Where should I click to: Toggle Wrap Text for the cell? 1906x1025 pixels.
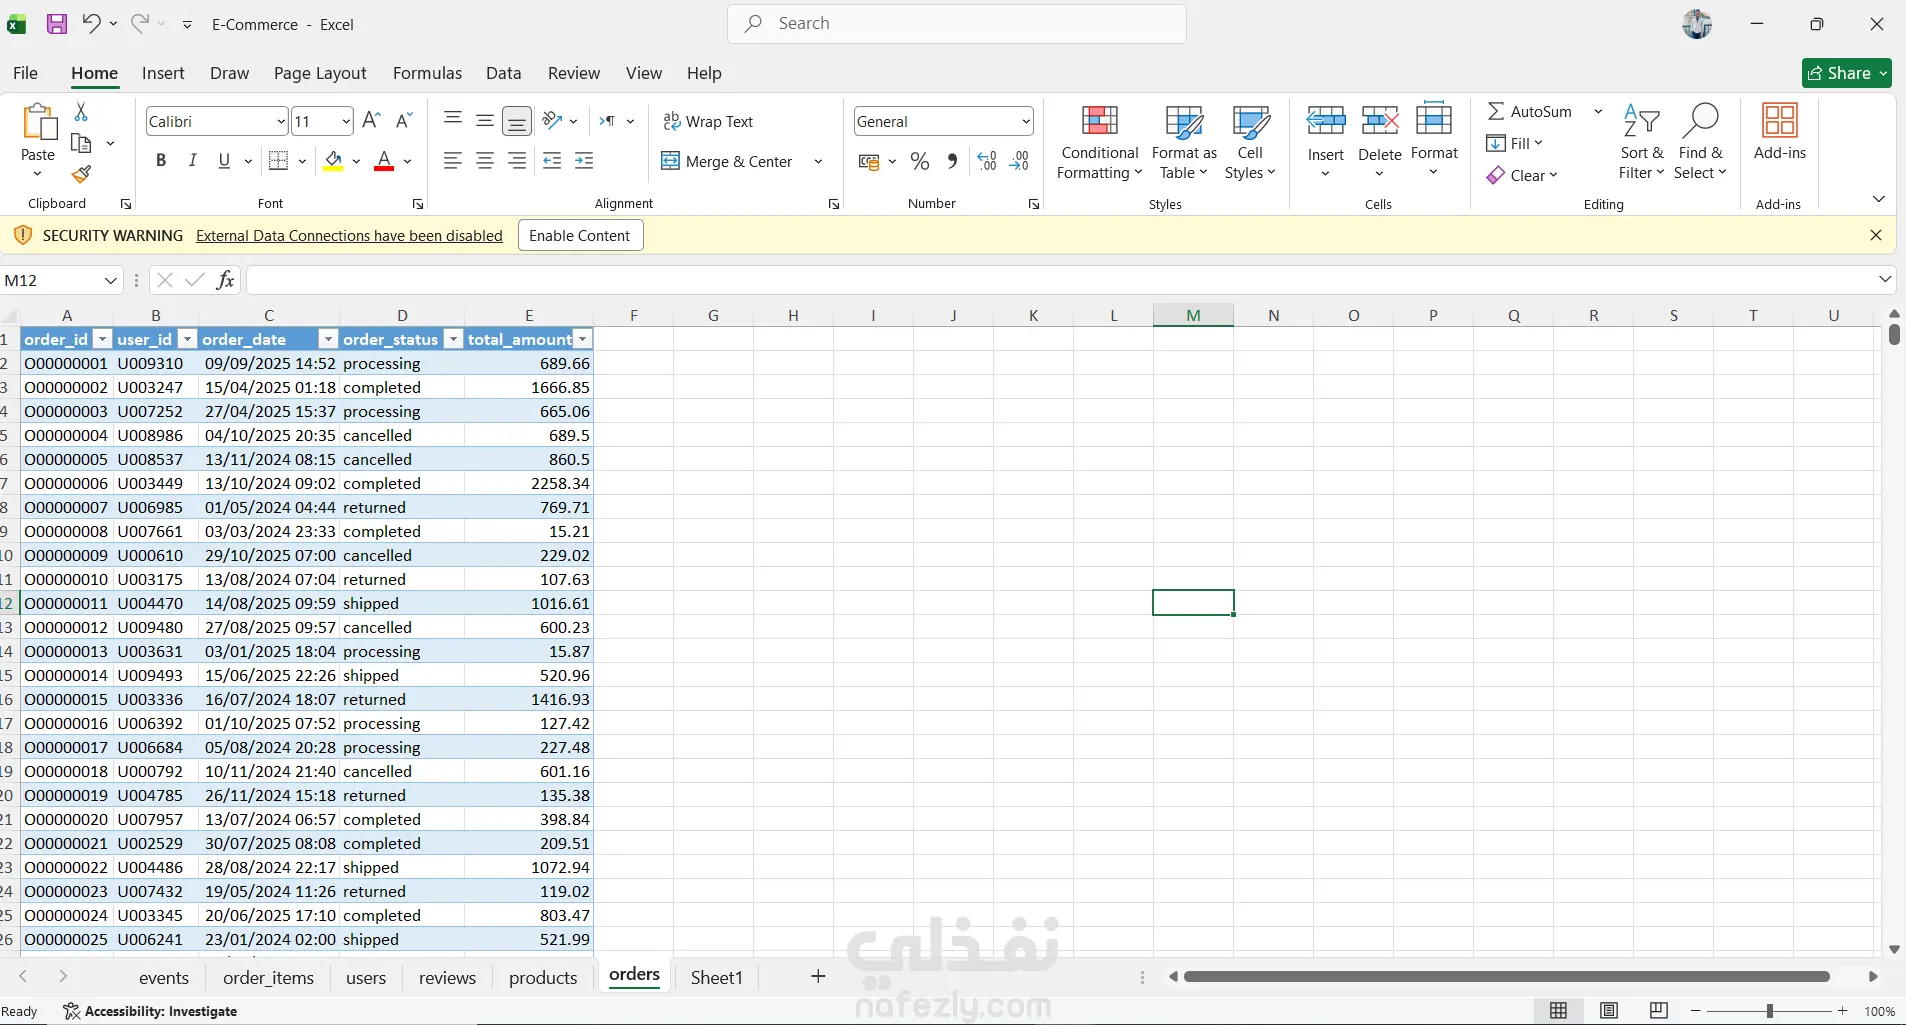pyautogui.click(x=708, y=121)
